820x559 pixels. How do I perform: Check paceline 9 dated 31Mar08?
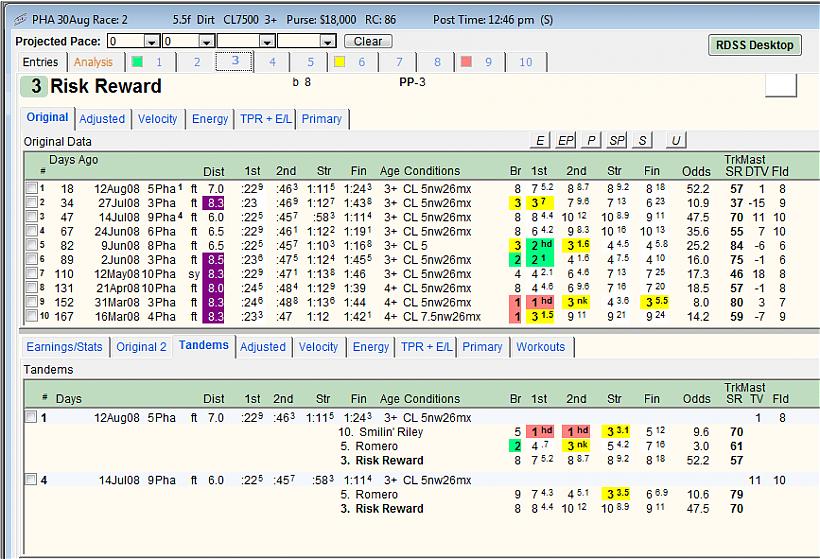pos(32,301)
